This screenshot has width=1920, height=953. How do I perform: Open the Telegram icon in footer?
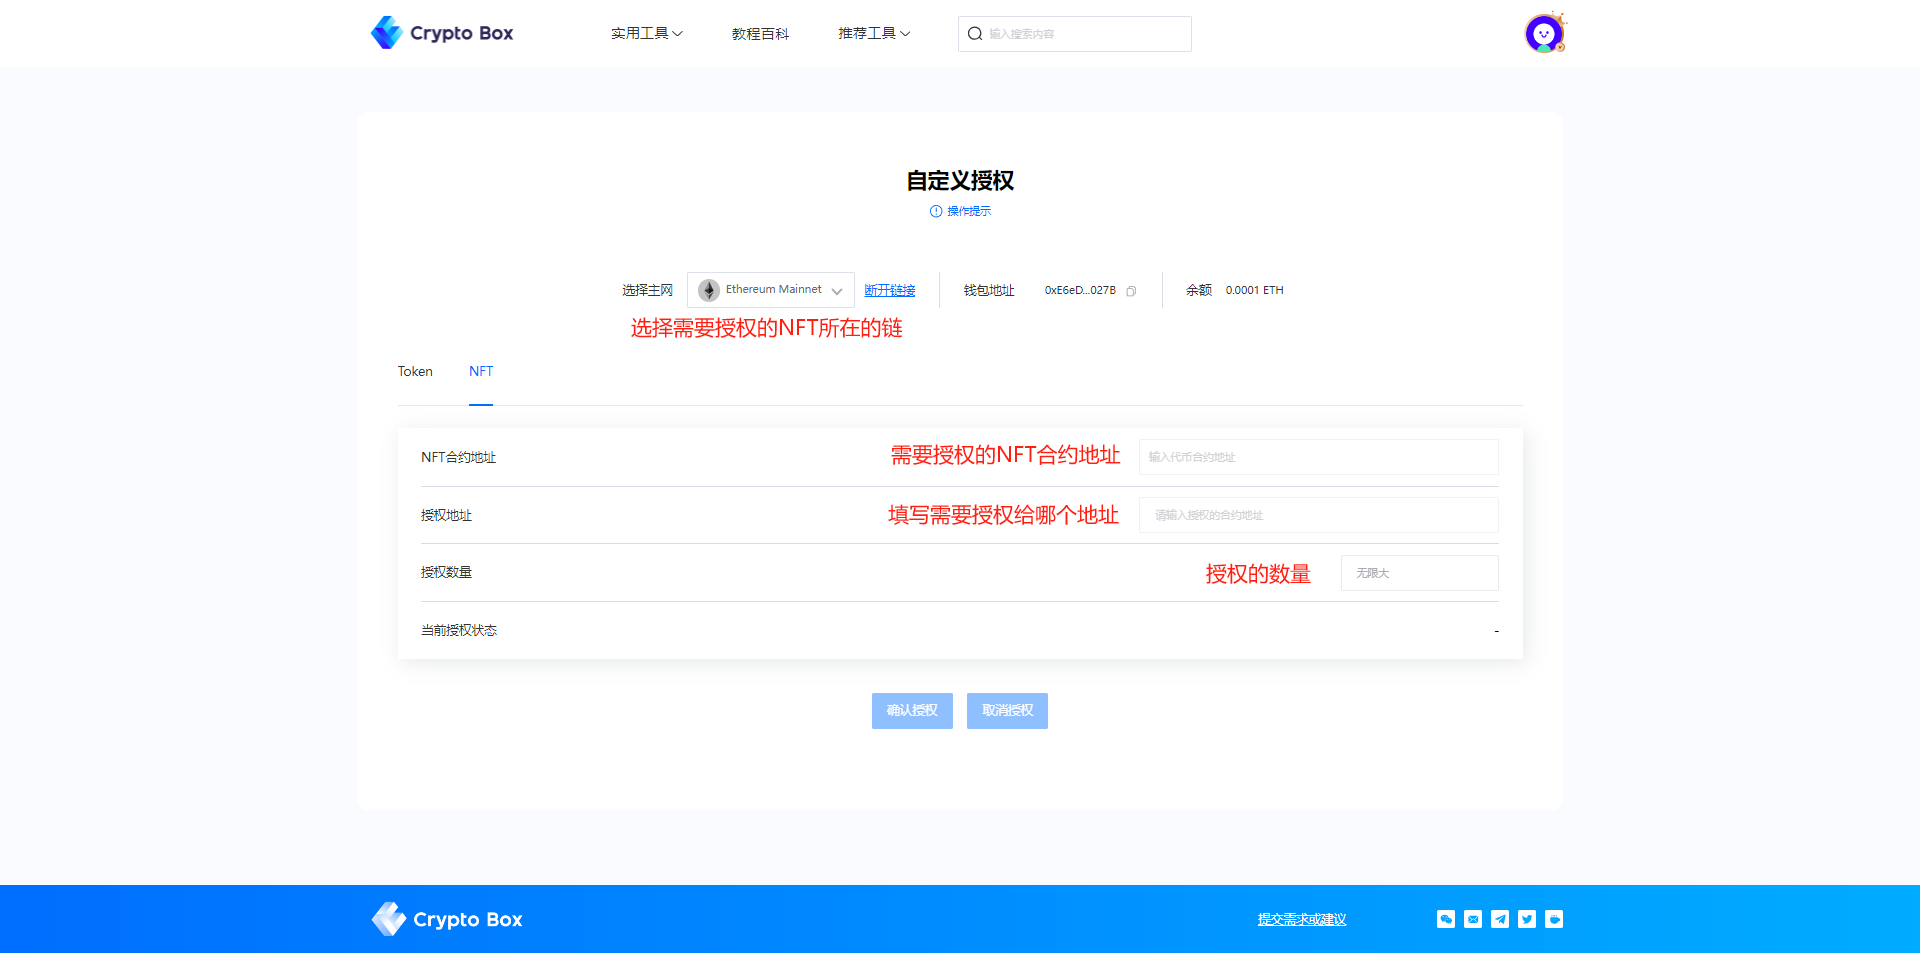click(1500, 919)
